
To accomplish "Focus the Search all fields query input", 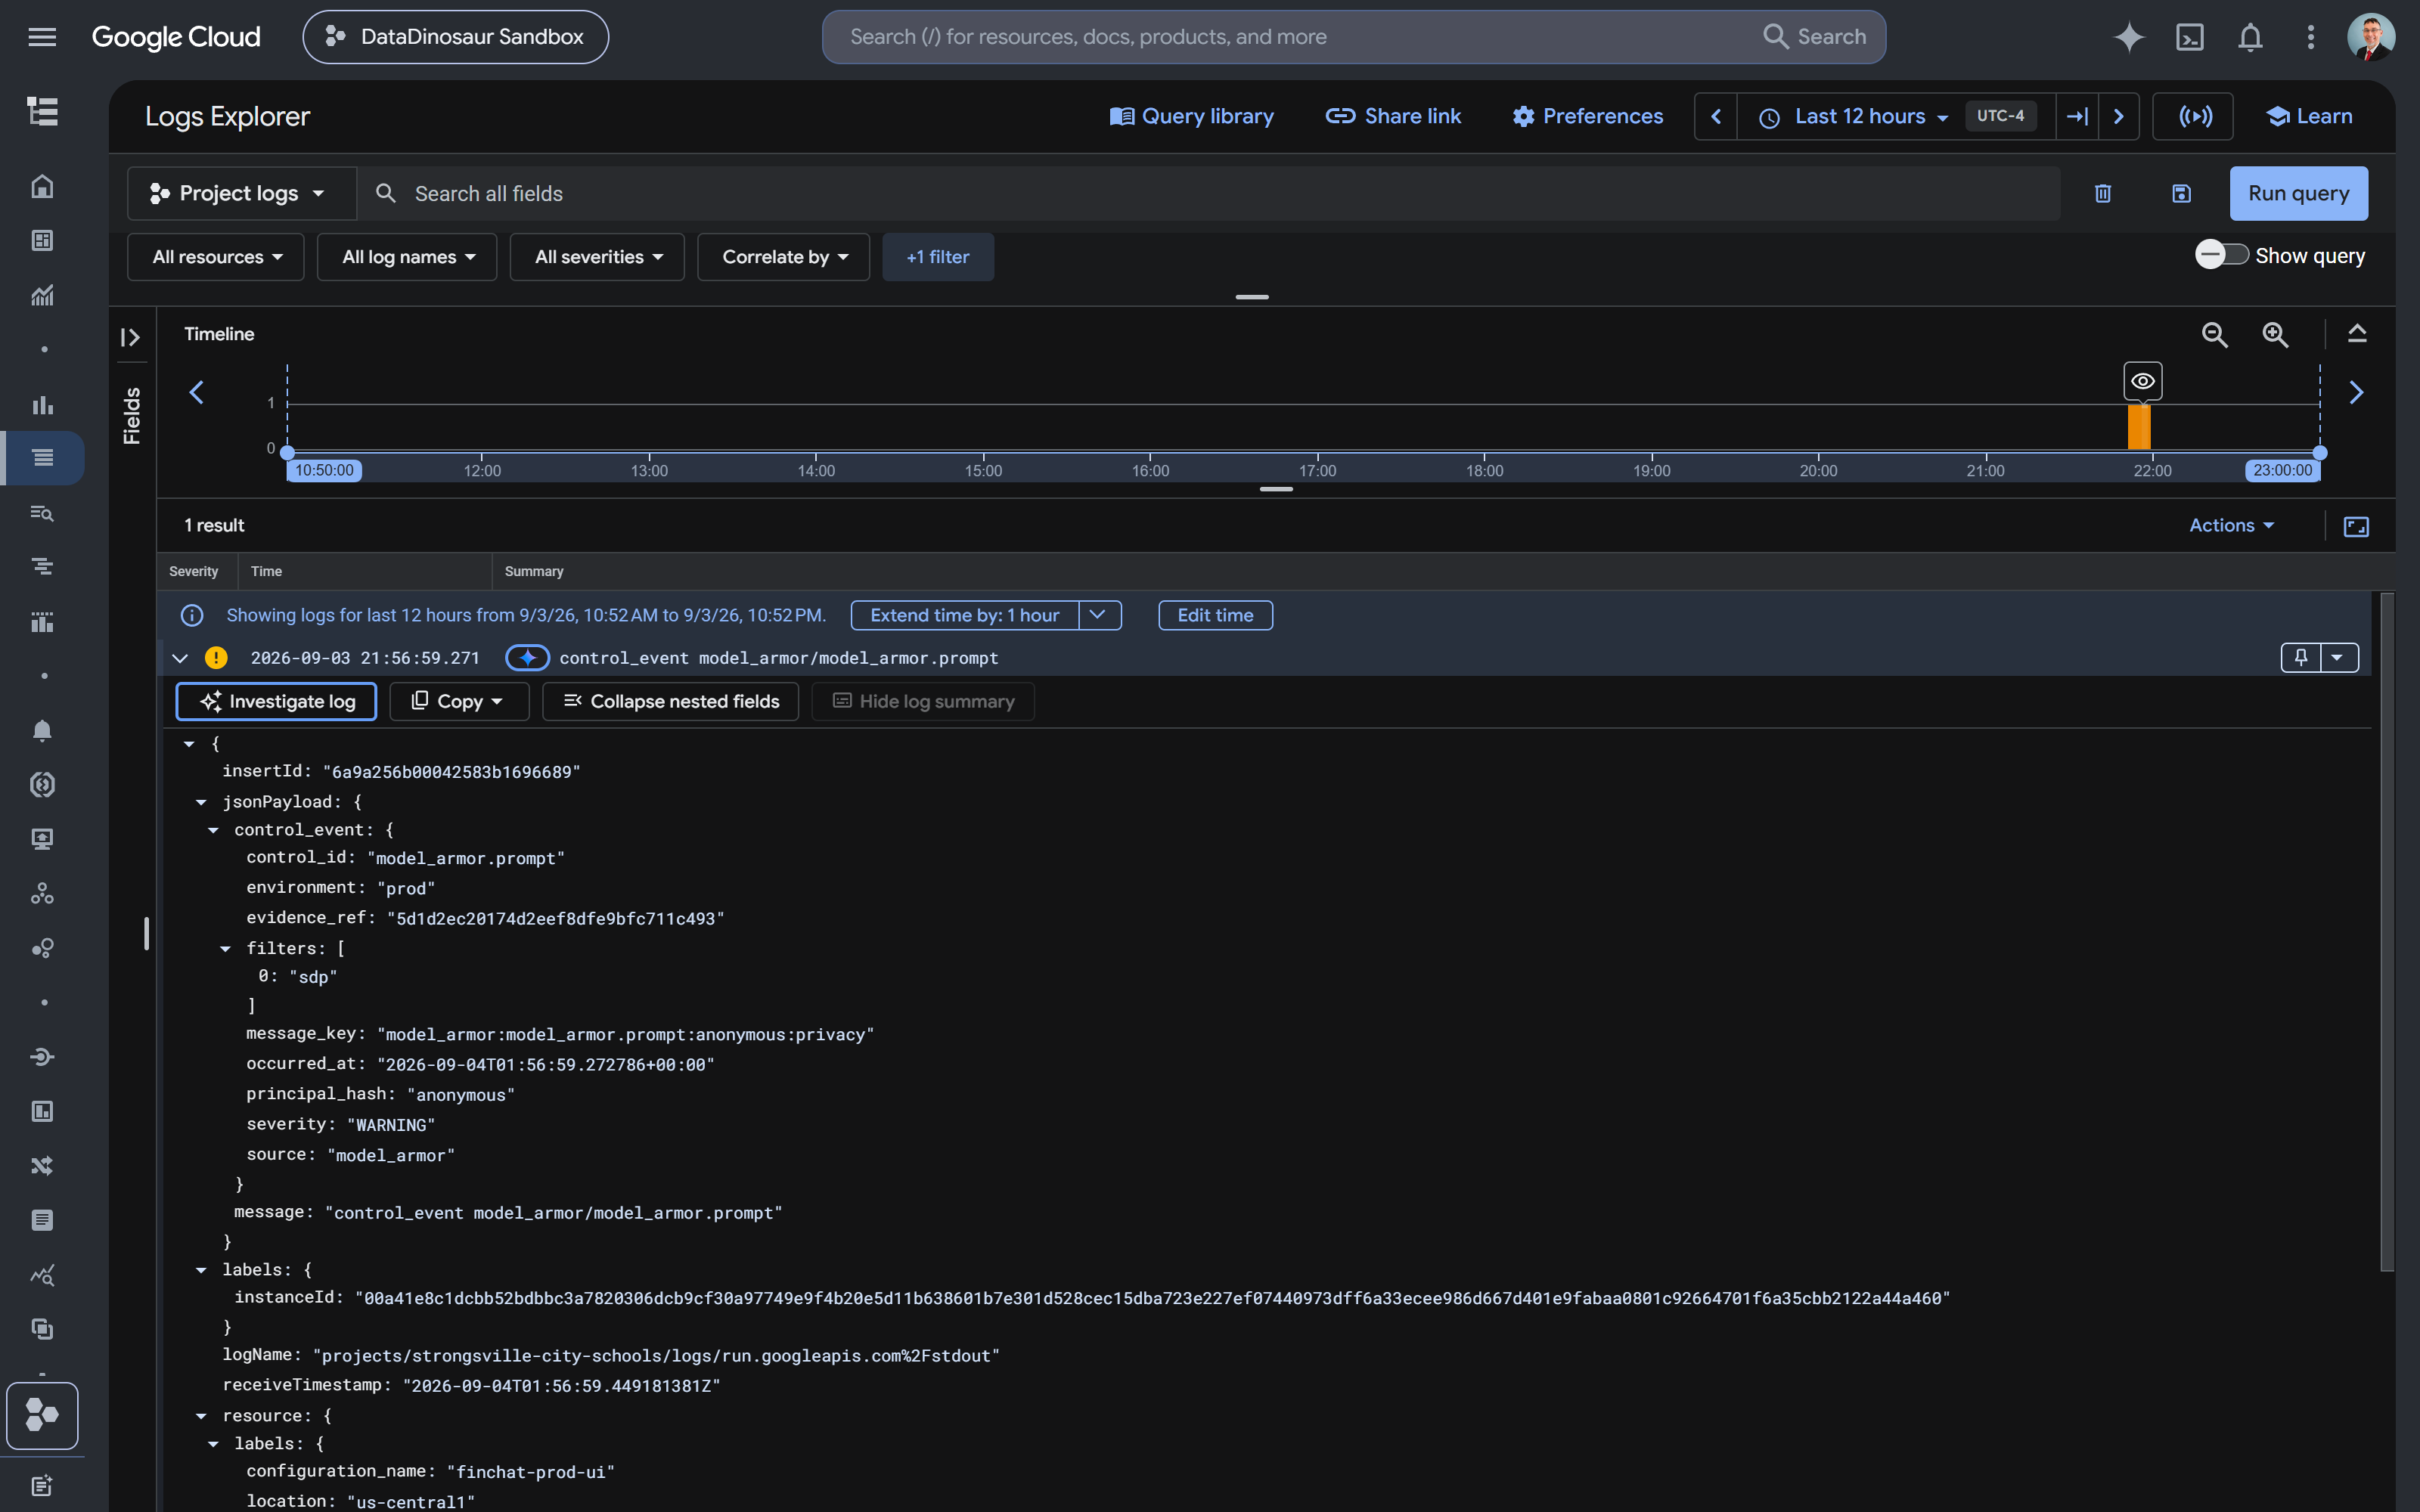I will [x=1210, y=193].
